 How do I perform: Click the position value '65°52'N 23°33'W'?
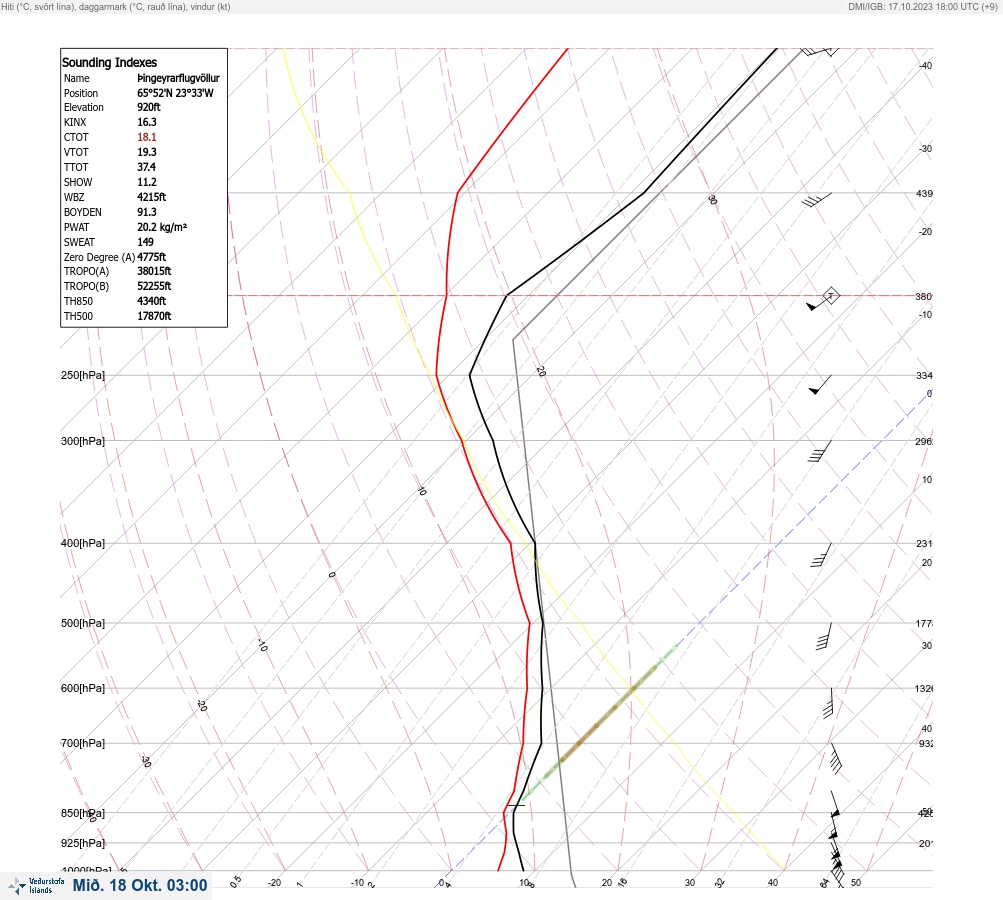pyautogui.click(x=175, y=93)
